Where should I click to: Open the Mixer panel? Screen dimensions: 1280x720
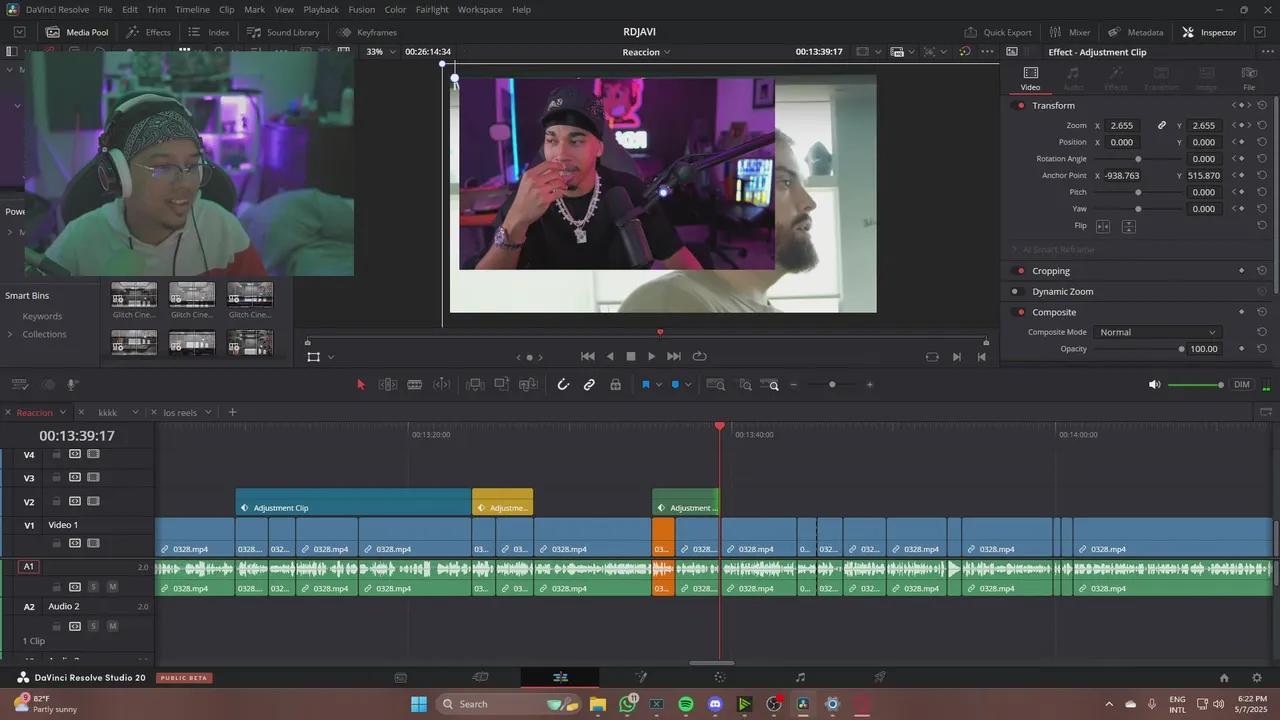point(1070,32)
